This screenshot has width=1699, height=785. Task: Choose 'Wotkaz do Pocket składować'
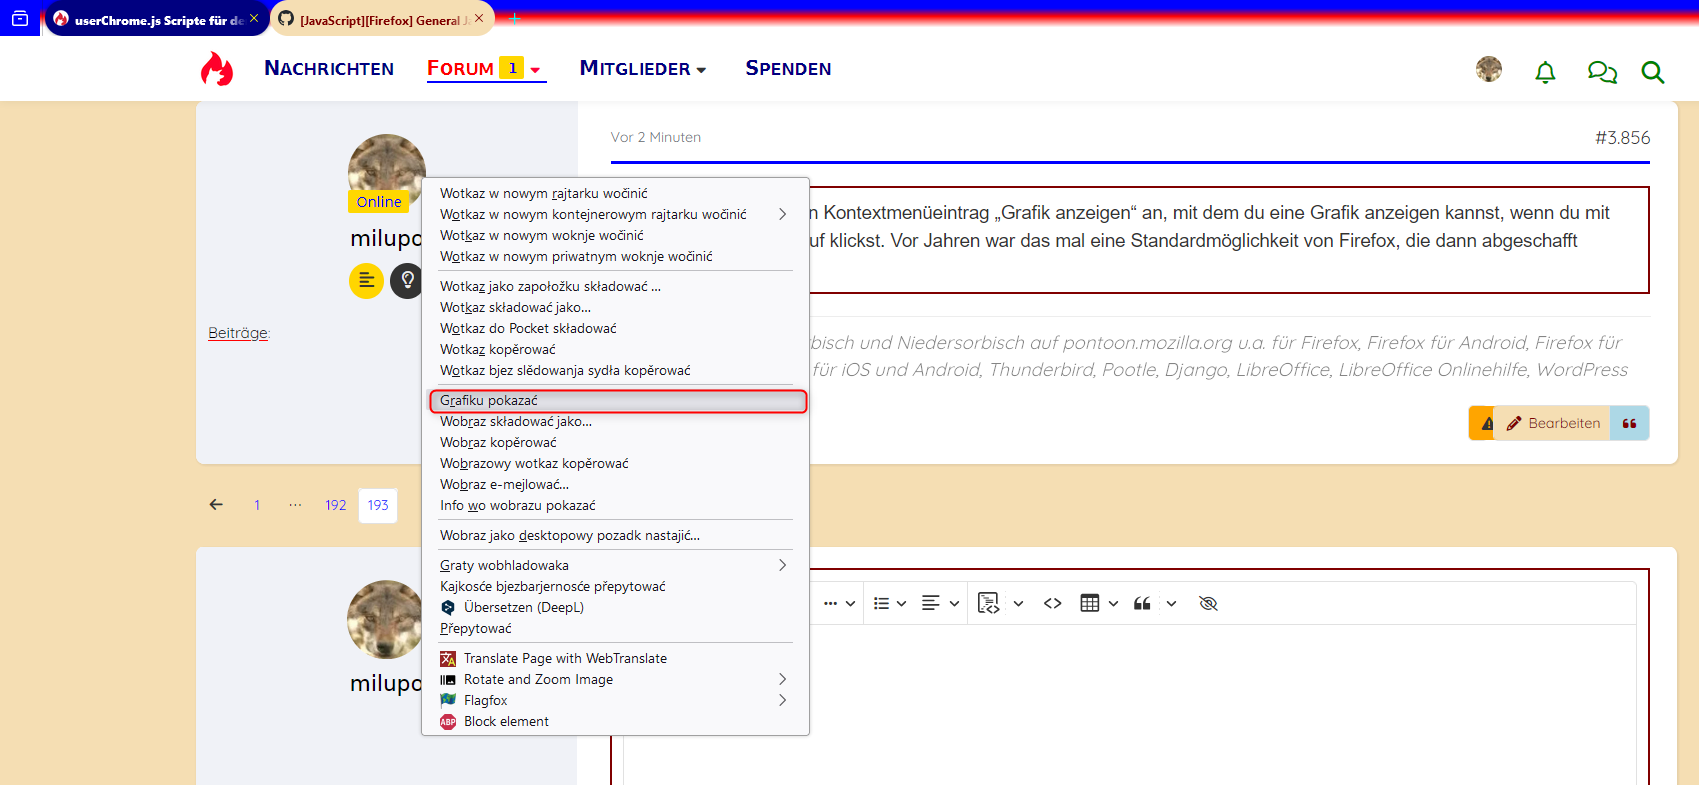click(x=615, y=329)
